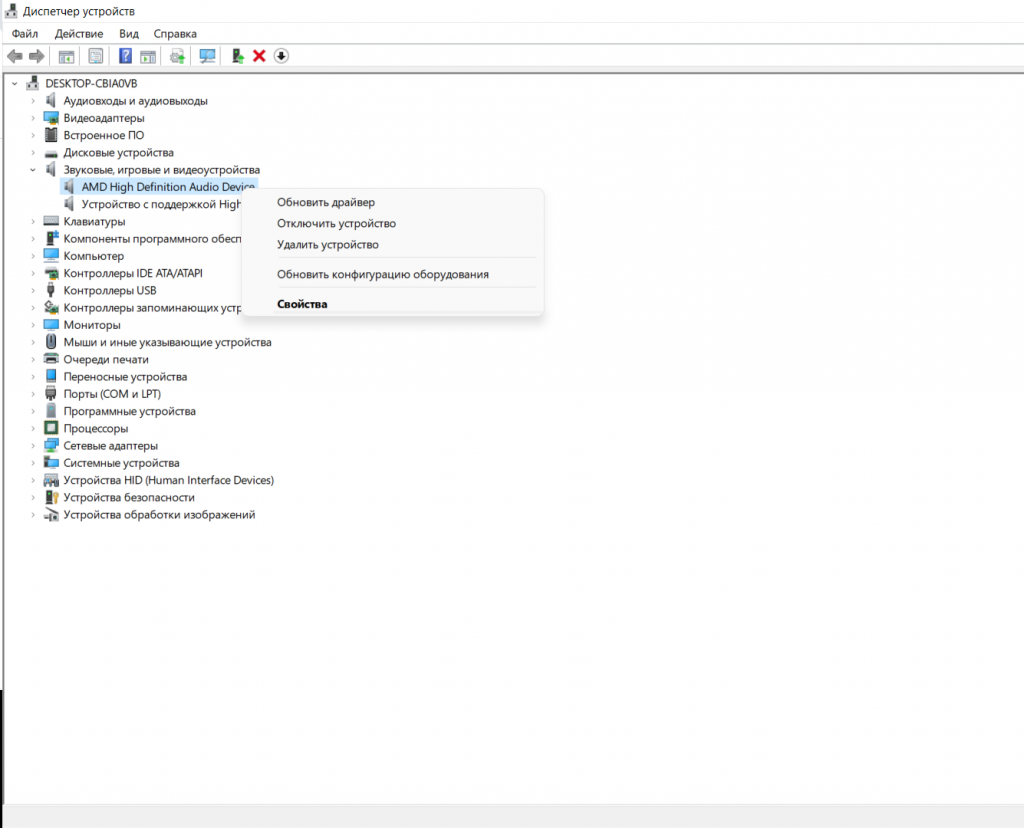Click the black down-arrow circle toolbar icon
Viewport: 1024px width, 828px height.
[x=281, y=56]
